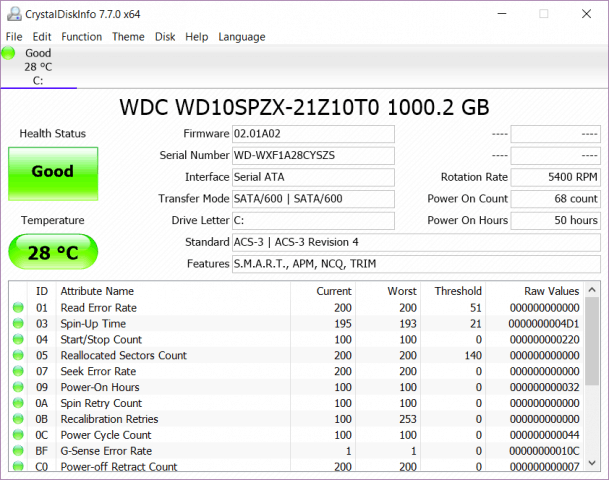Select the Start/Stop Count row text

tap(101, 340)
